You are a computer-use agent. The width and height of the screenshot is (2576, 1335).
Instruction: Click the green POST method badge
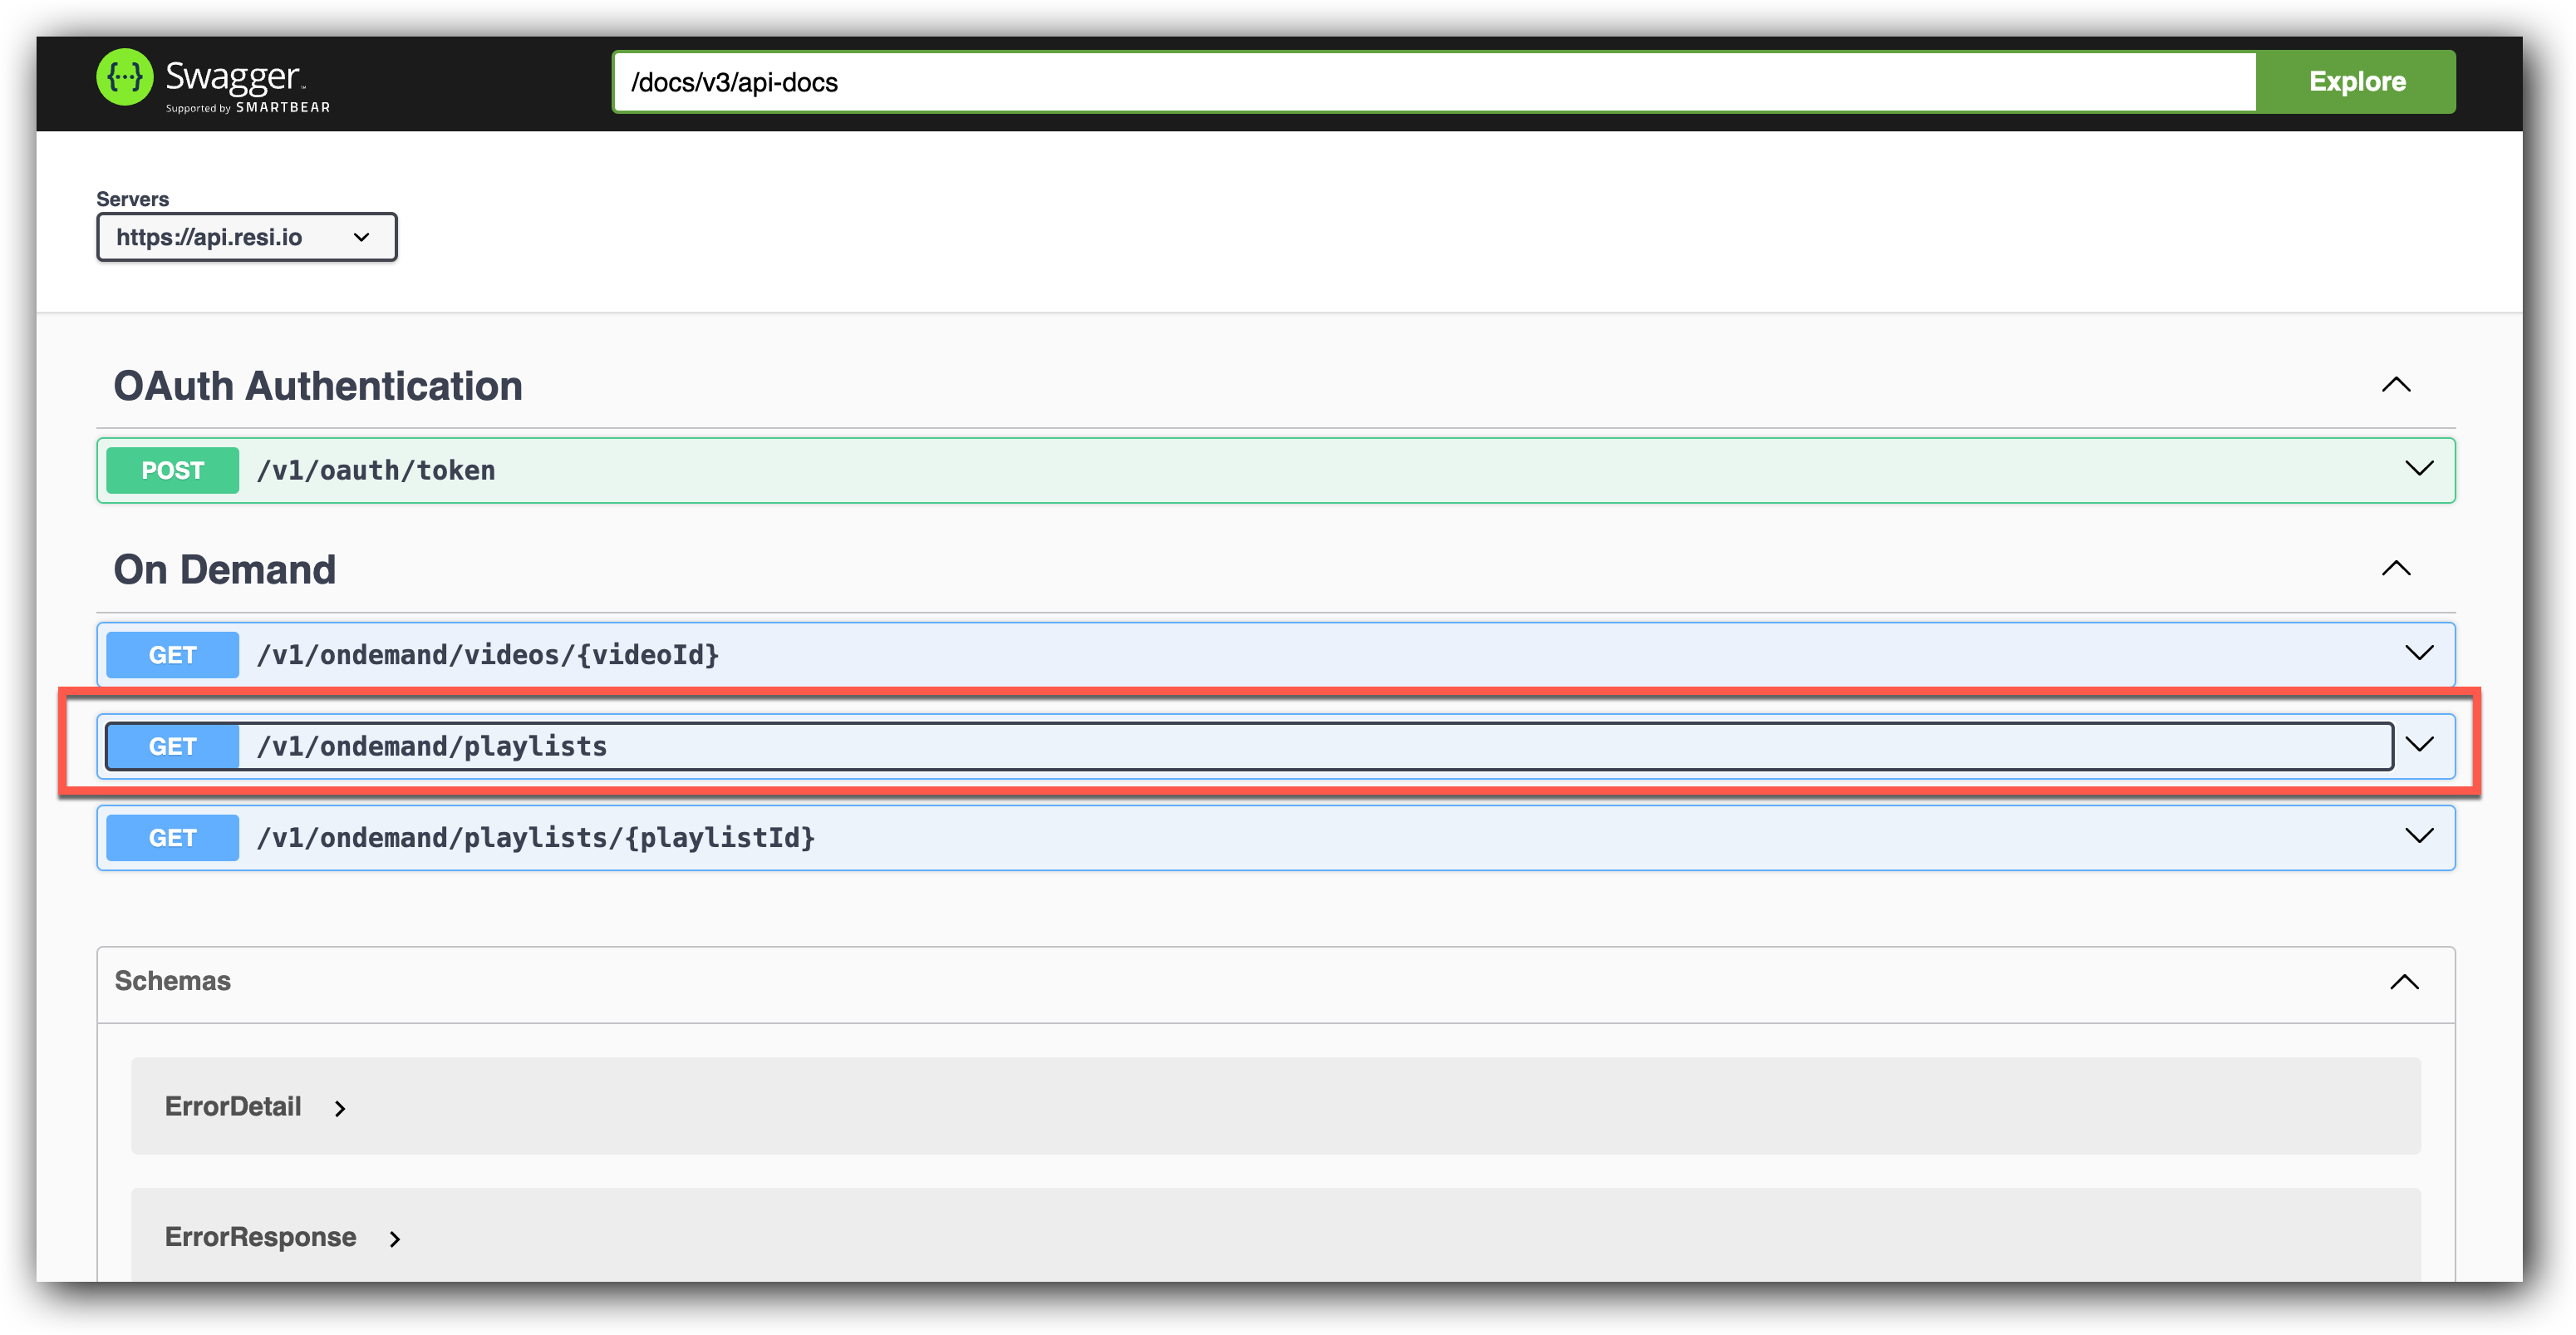pyautogui.click(x=171, y=470)
